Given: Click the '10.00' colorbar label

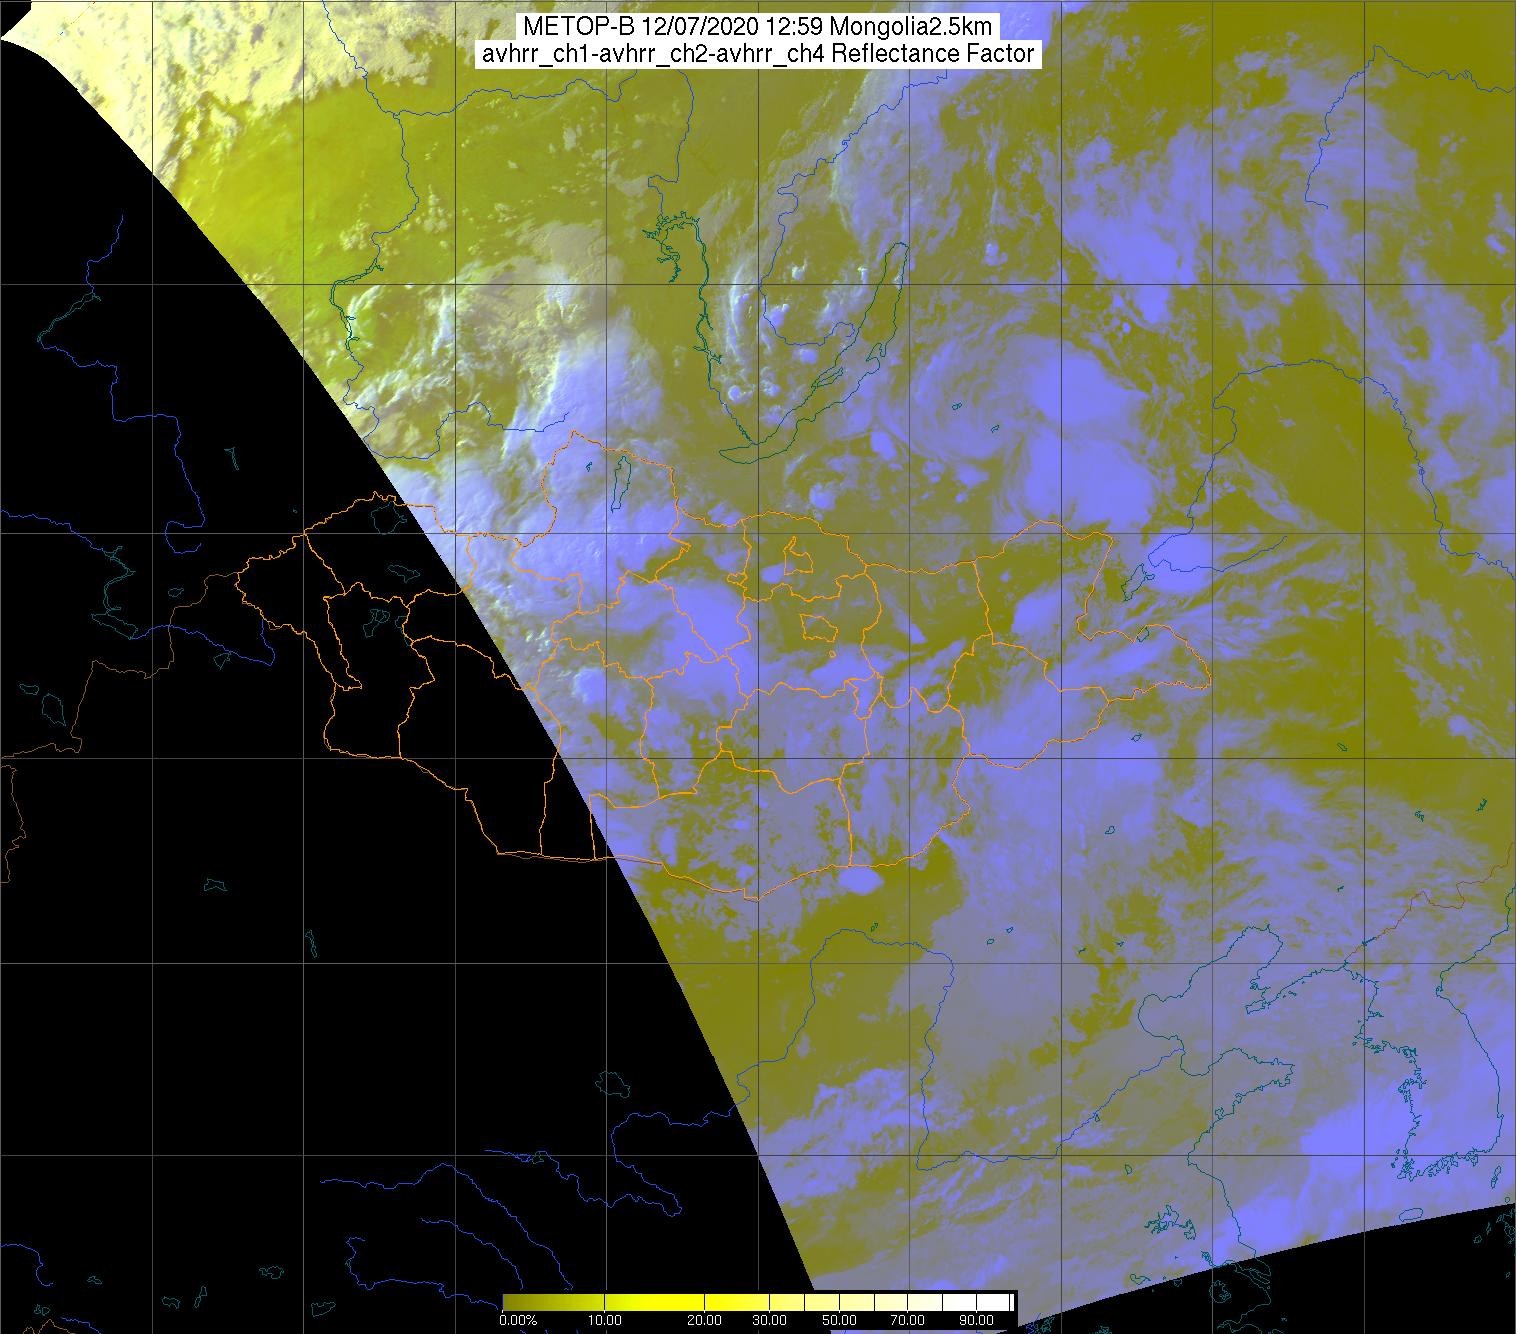Looking at the screenshot, I should click(x=605, y=1320).
